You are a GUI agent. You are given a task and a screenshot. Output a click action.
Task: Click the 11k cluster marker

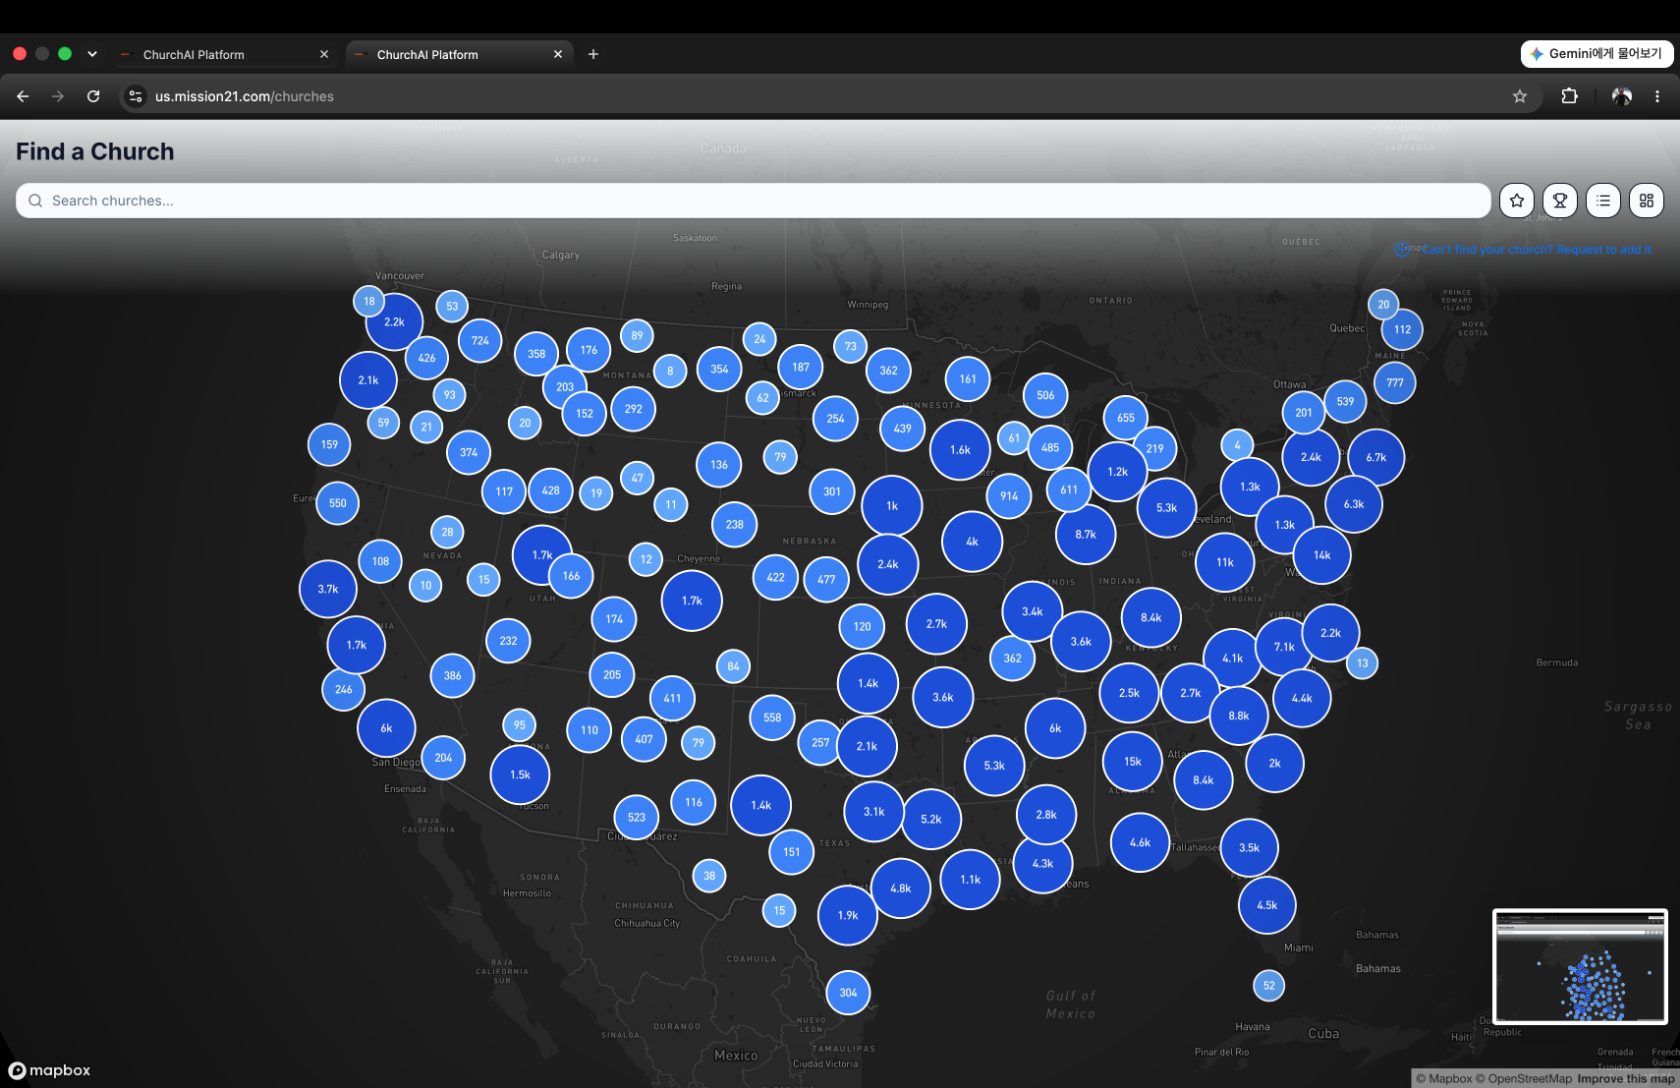pos(1225,562)
